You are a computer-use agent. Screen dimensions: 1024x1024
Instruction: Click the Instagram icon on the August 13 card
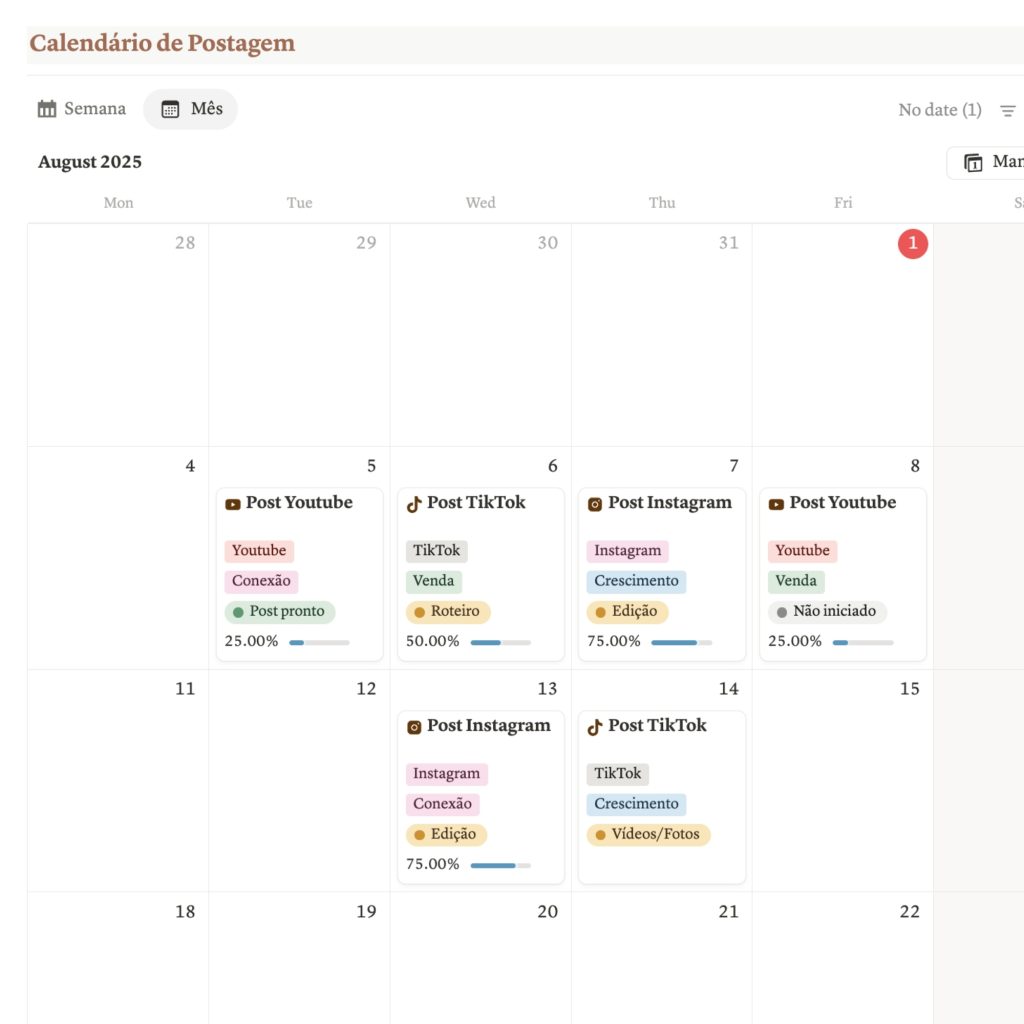pyautogui.click(x=415, y=726)
